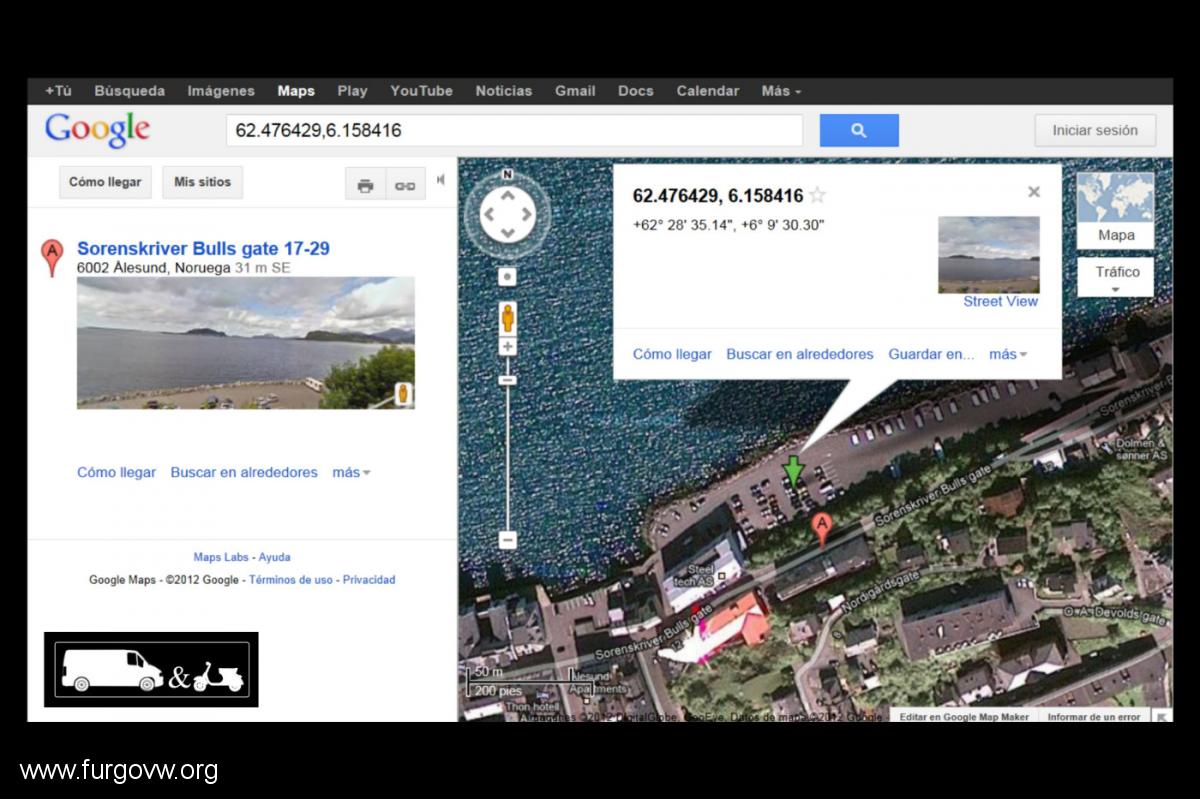
Task: Close the coordinates info window
Action: [x=1034, y=192]
